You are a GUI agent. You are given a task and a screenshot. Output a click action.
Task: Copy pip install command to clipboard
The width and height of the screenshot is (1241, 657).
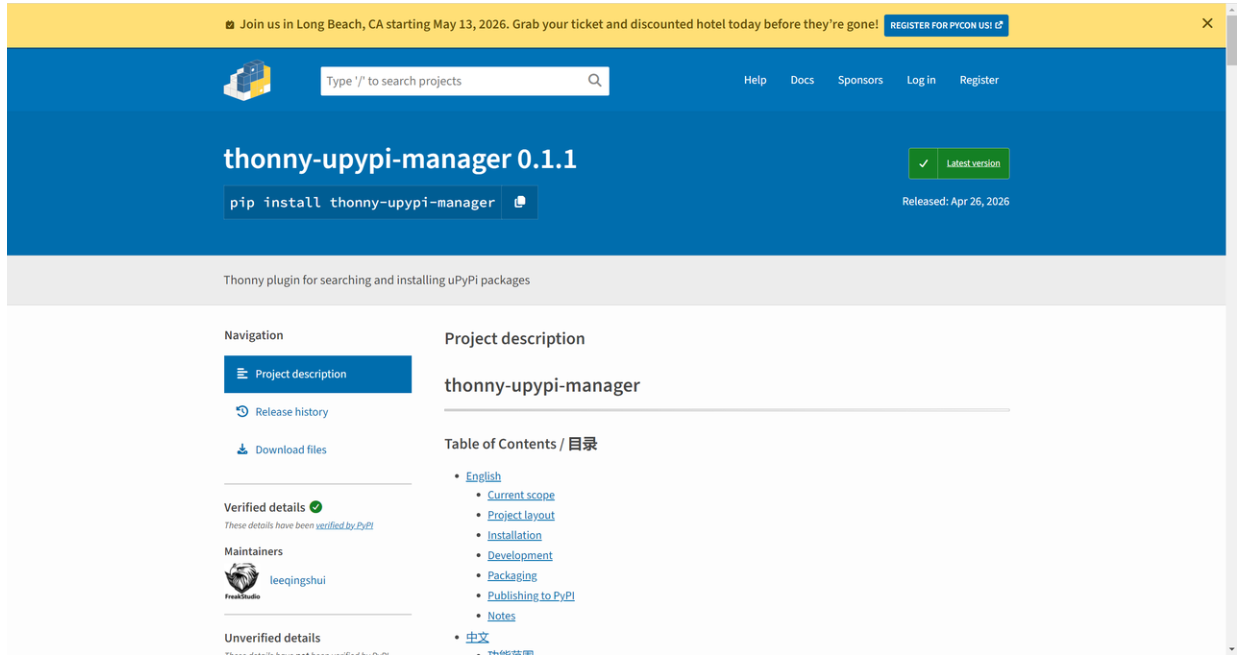pos(520,202)
